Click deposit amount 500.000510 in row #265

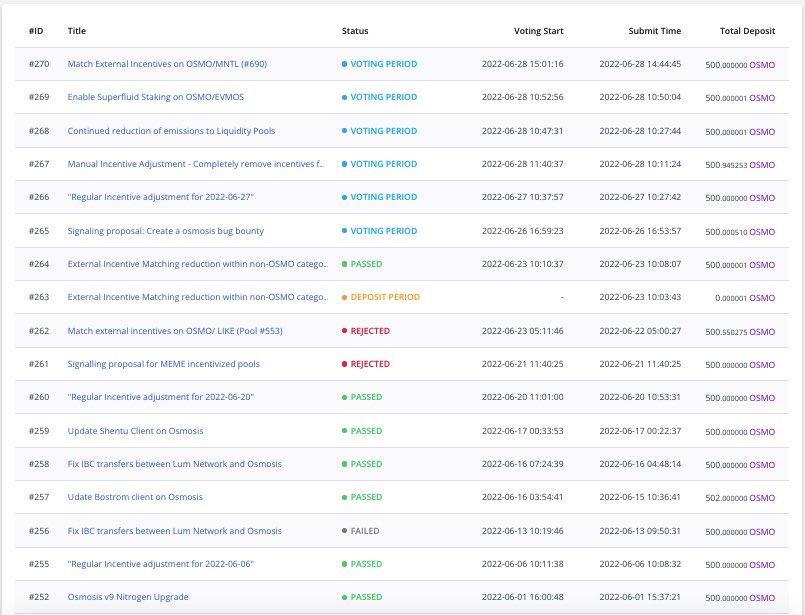click(x=726, y=232)
